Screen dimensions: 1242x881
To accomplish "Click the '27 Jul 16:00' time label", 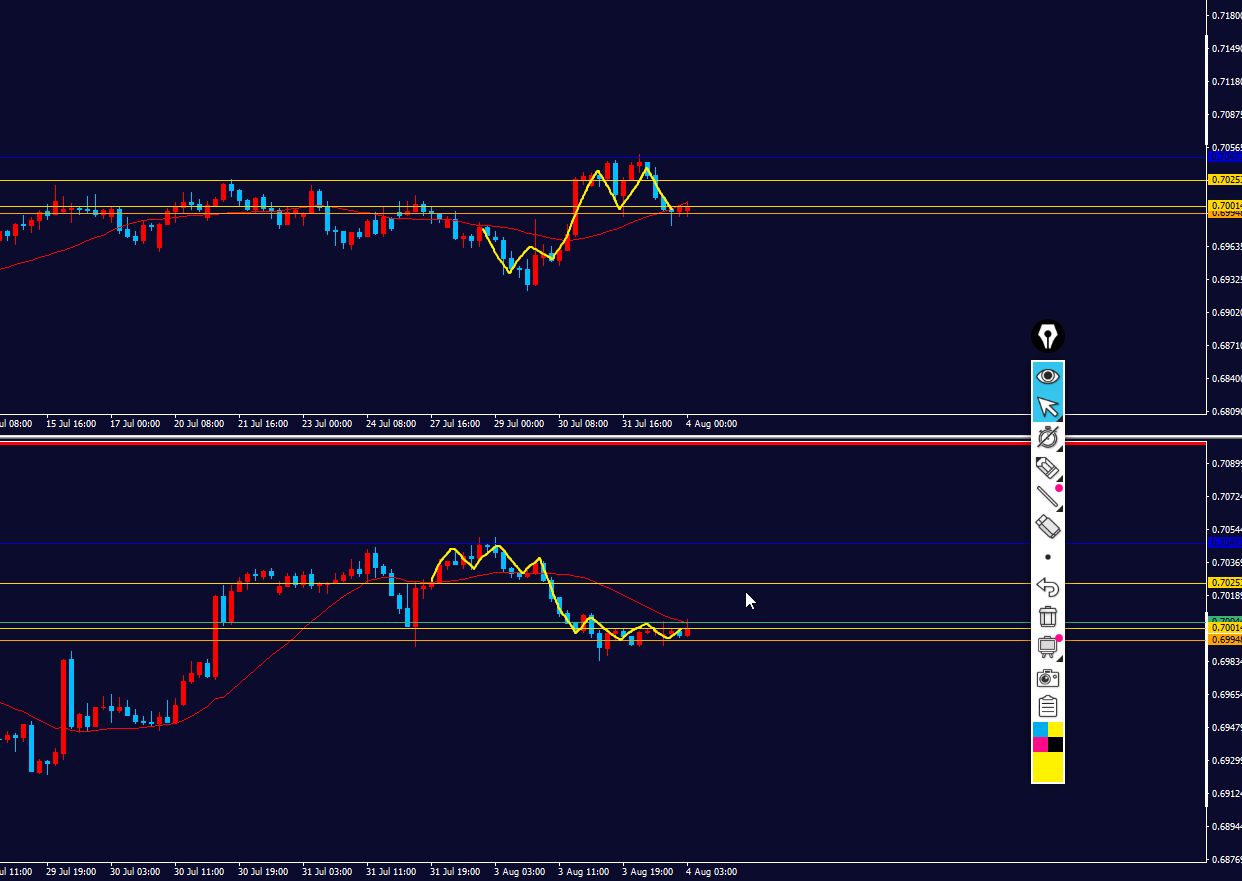I will [x=455, y=424].
